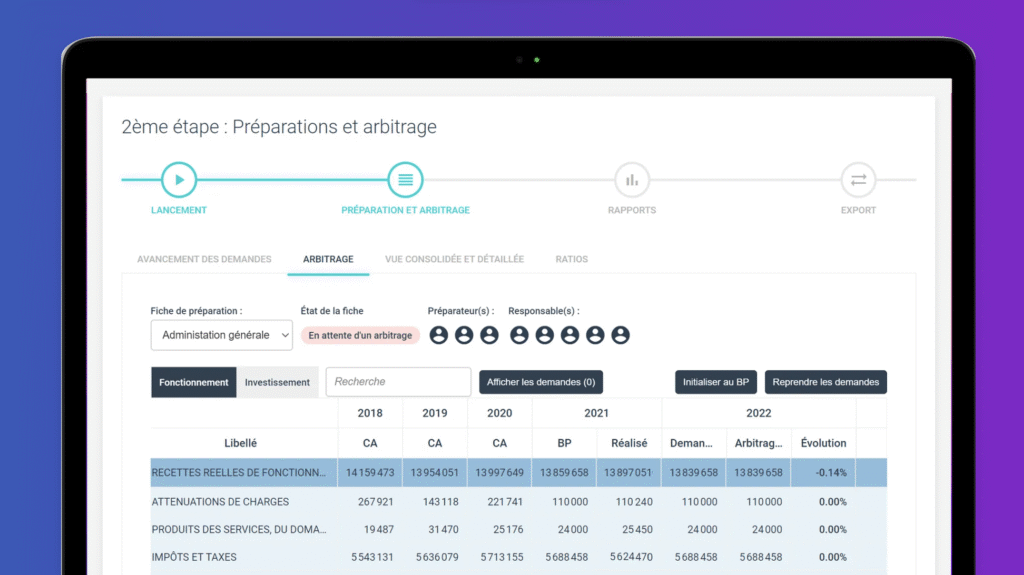Click into the Recherche search field

click(398, 382)
